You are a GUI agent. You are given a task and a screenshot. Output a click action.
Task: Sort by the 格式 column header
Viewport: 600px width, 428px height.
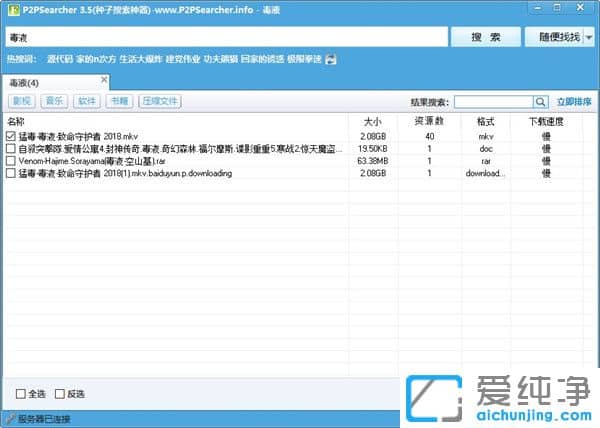(486, 122)
